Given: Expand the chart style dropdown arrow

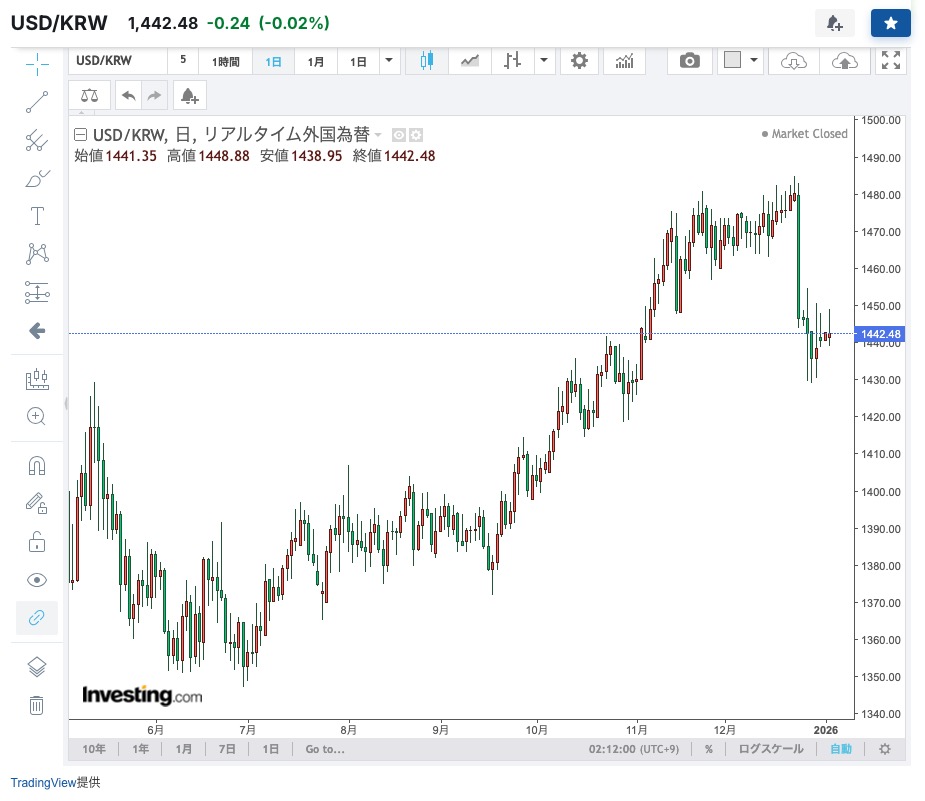Looking at the screenshot, I should [544, 61].
